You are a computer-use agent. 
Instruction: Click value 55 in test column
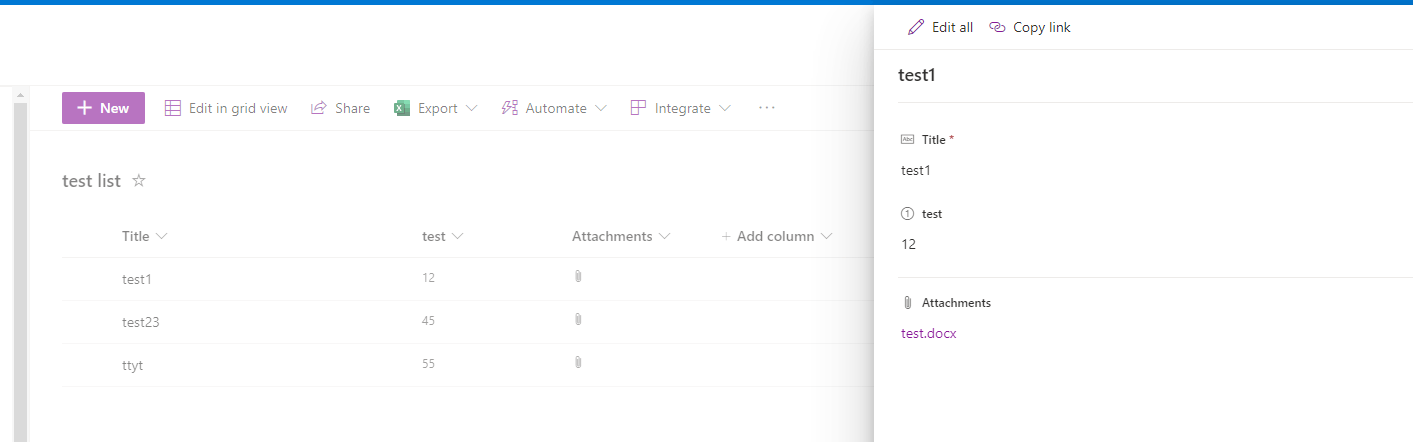429,364
